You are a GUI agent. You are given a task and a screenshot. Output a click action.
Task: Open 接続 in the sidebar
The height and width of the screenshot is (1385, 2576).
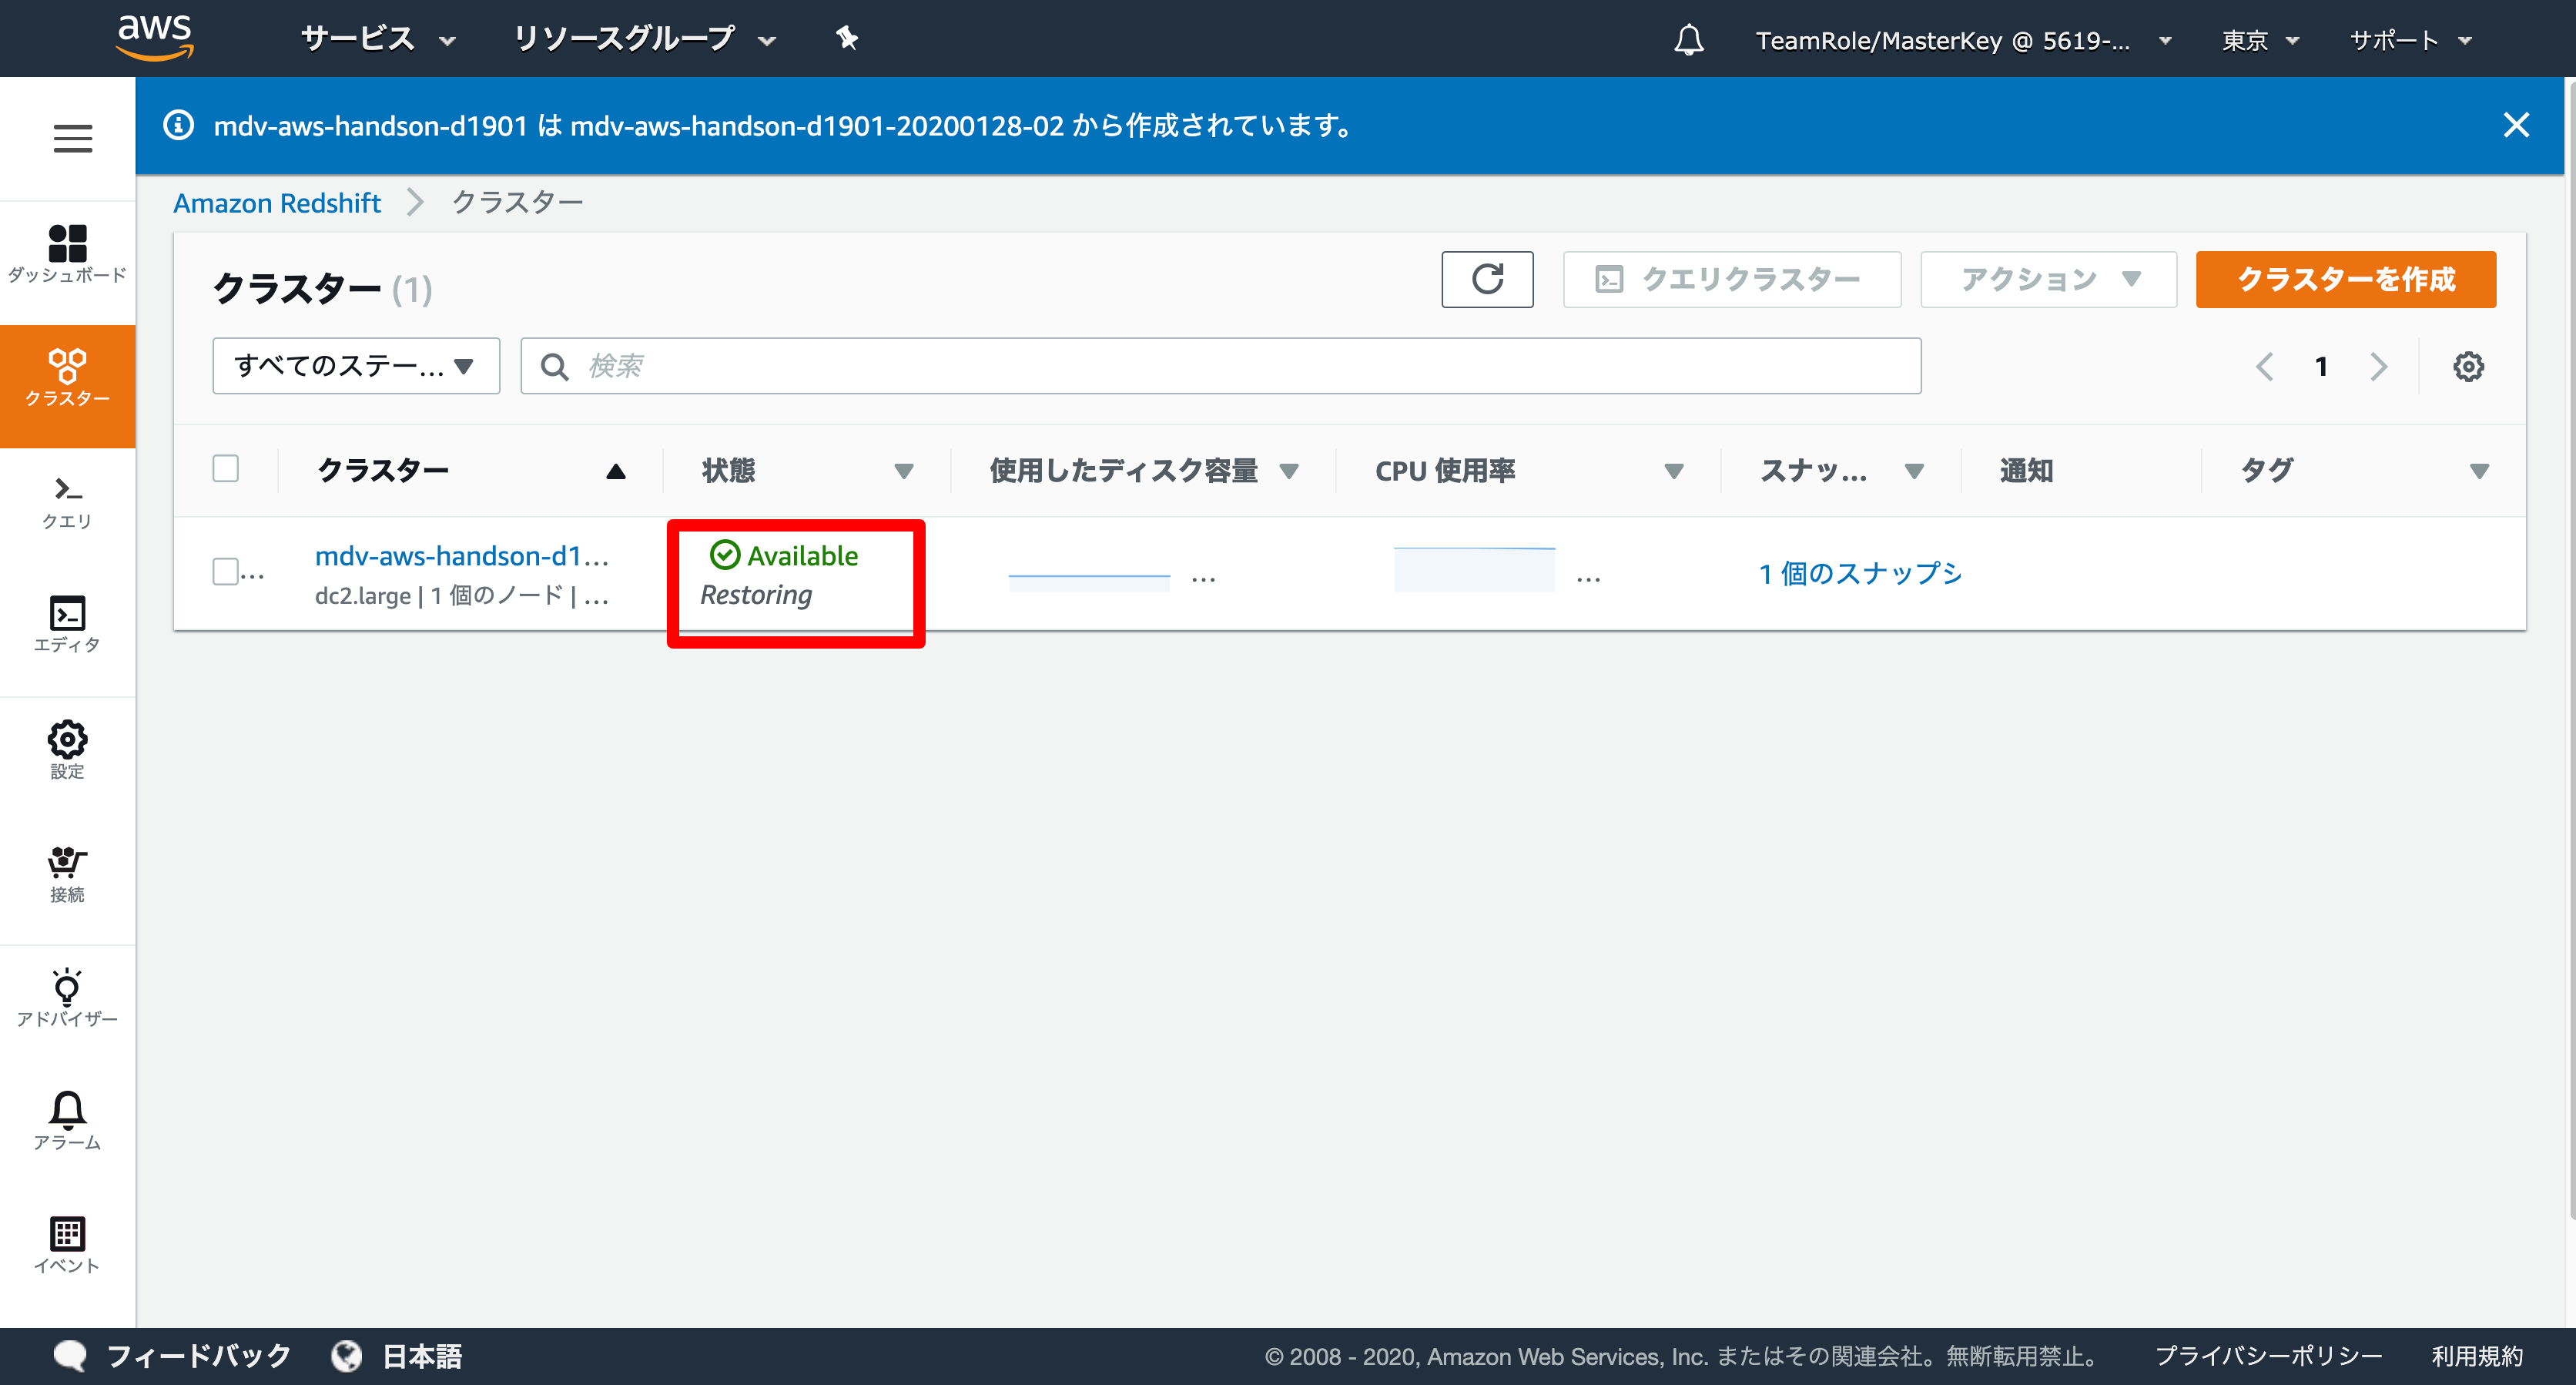(x=67, y=874)
